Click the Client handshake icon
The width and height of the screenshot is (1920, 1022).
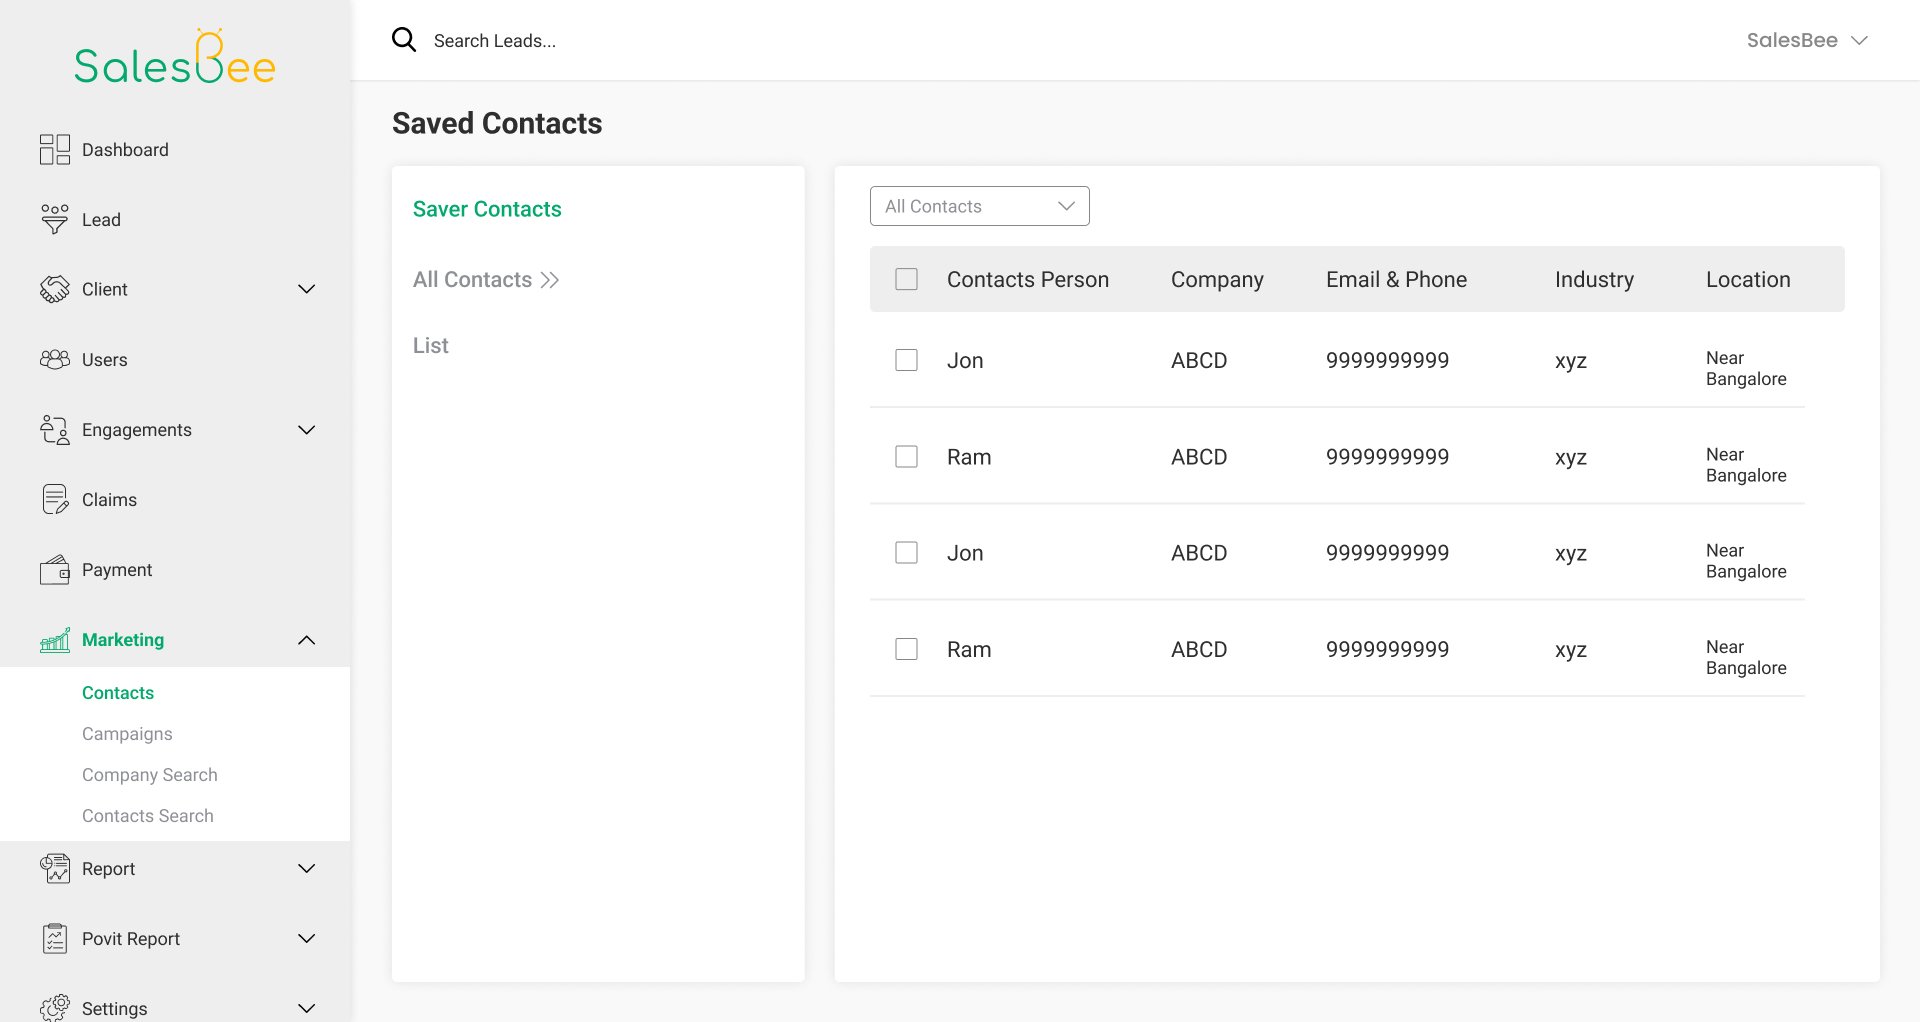click(55, 289)
